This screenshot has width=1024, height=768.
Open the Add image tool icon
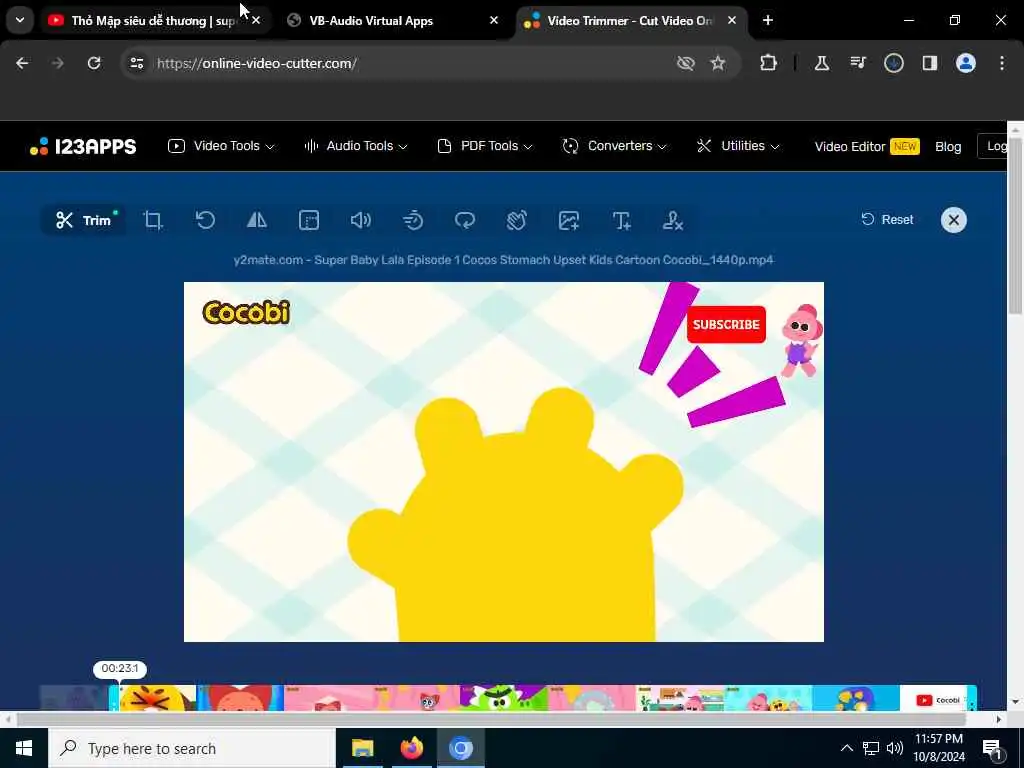click(x=569, y=220)
